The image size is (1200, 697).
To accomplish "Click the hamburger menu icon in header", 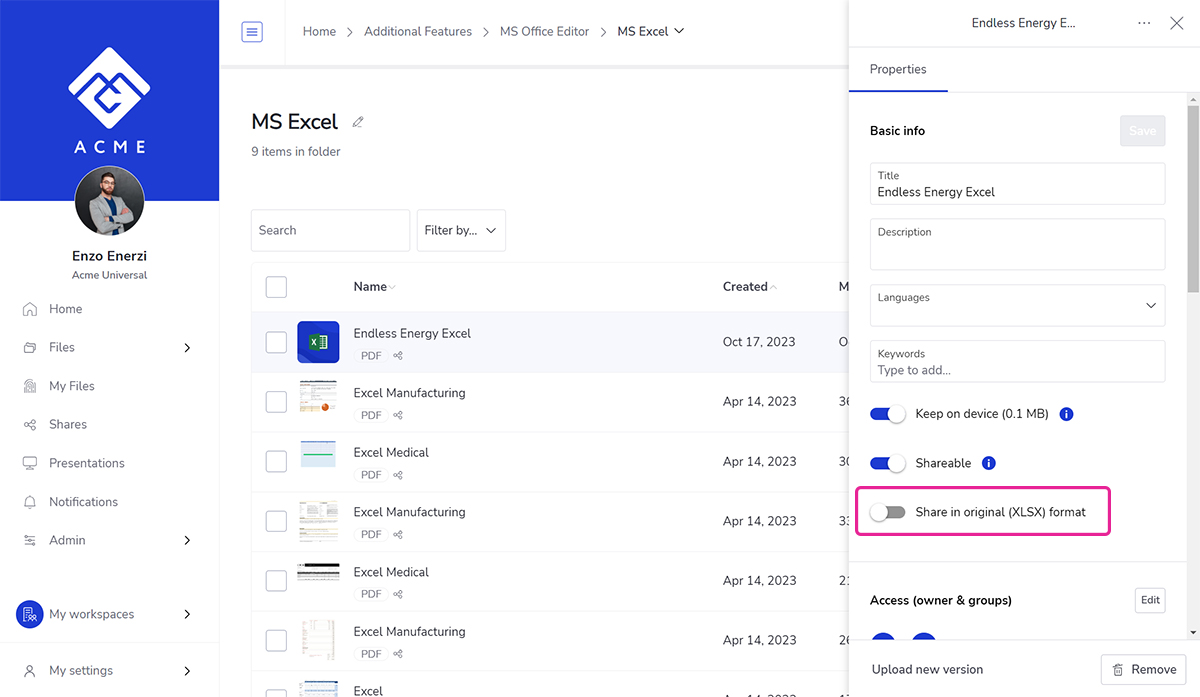I will 252,32.
